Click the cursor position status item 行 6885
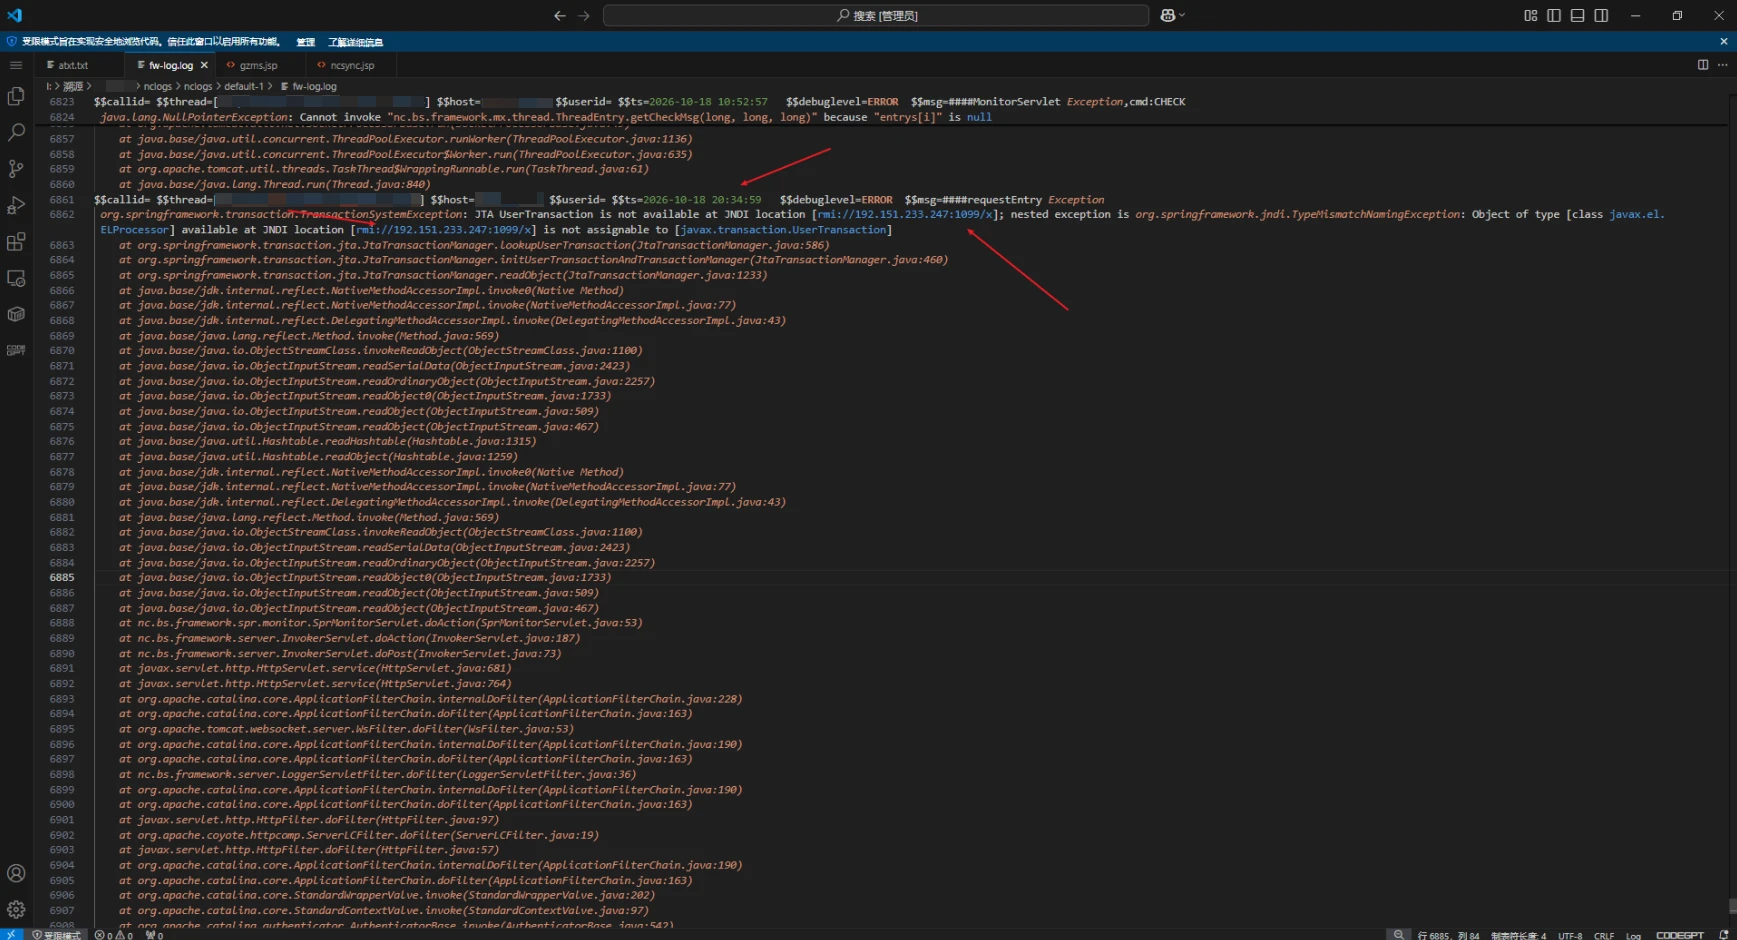The height and width of the screenshot is (940, 1737). 1448,935
